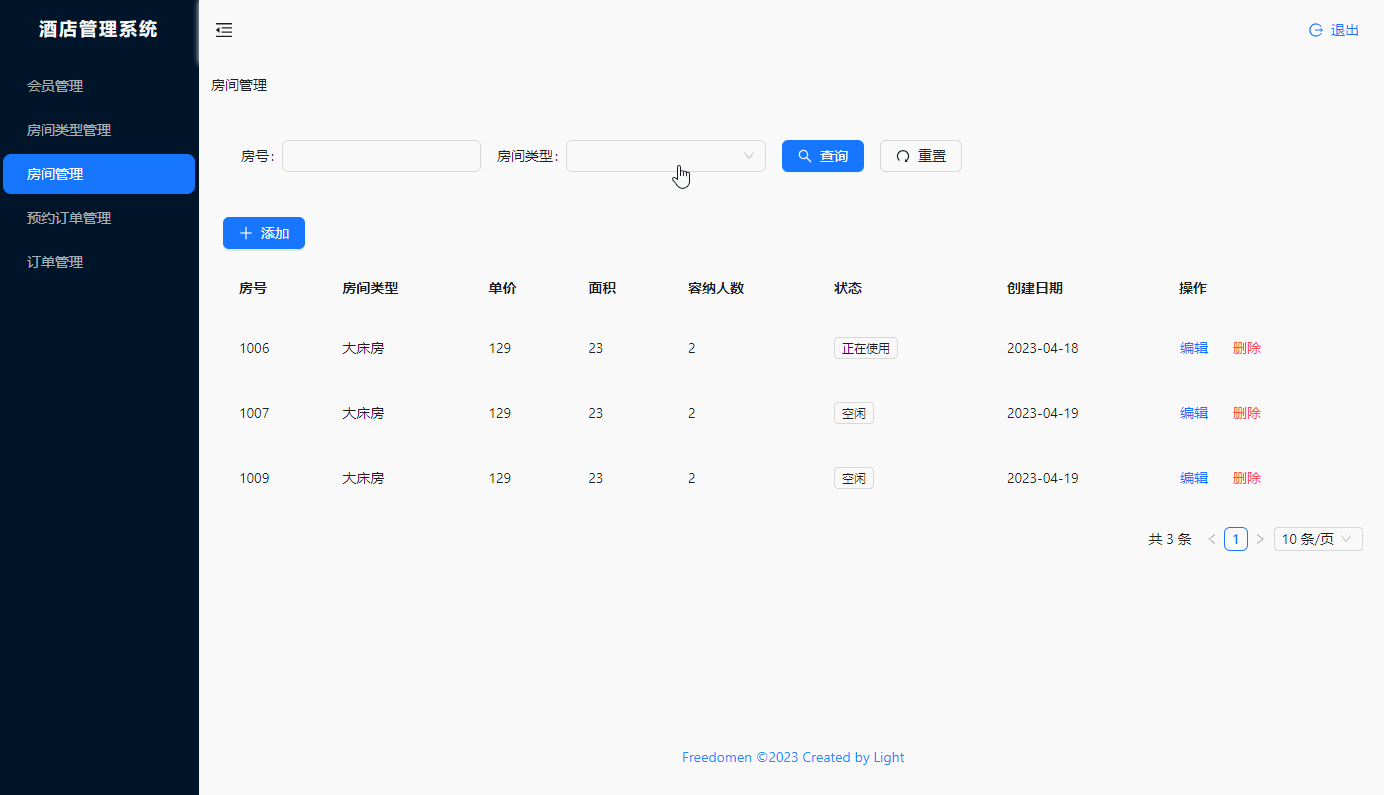The image size is (1384, 795).
Task: Open 预约订单管理 in the sidebar
Action: pyautogui.click(x=99, y=218)
